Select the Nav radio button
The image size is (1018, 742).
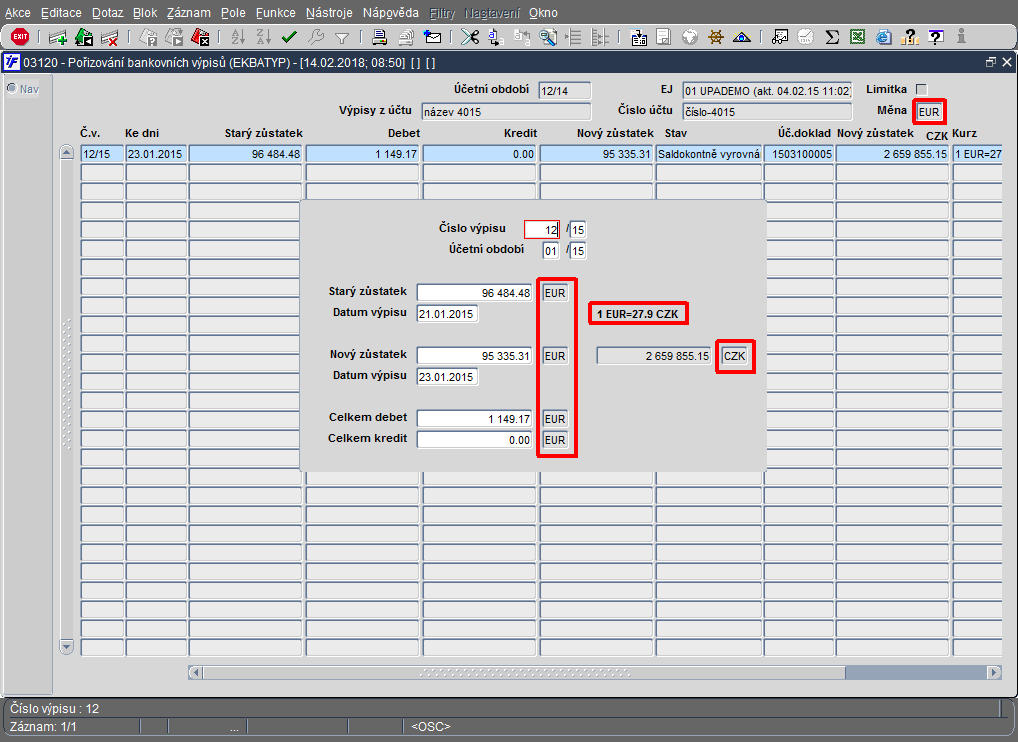tap(12, 88)
